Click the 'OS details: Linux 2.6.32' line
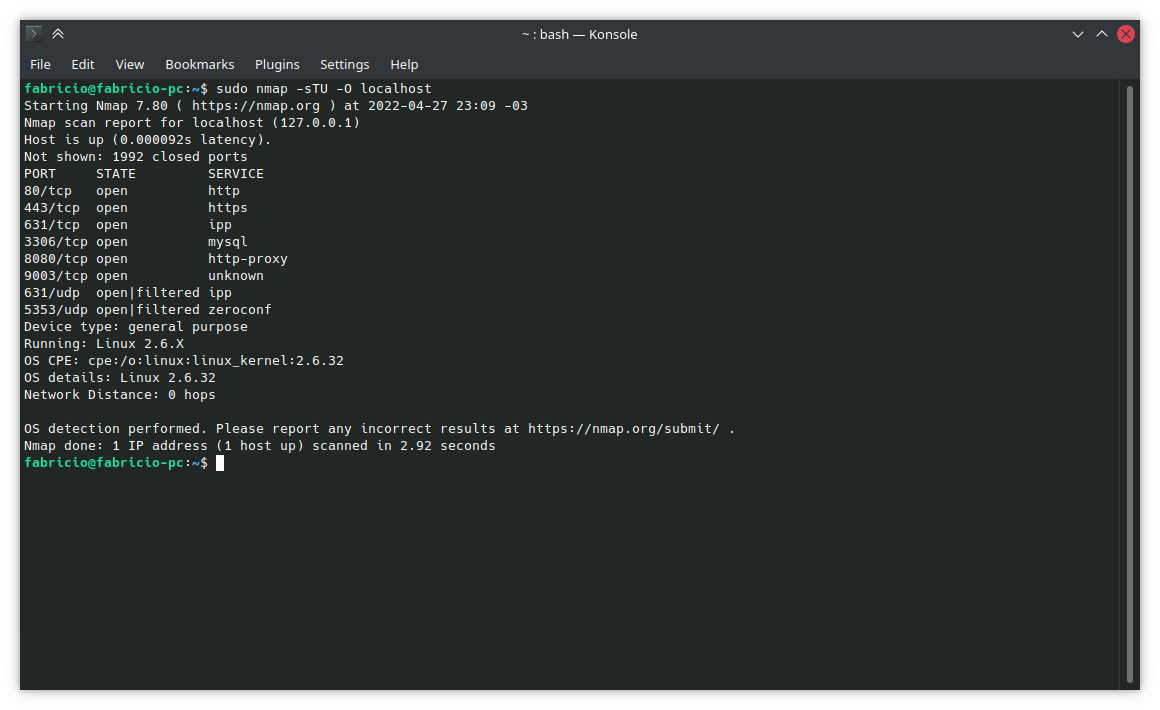The width and height of the screenshot is (1160, 710). tap(120, 378)
